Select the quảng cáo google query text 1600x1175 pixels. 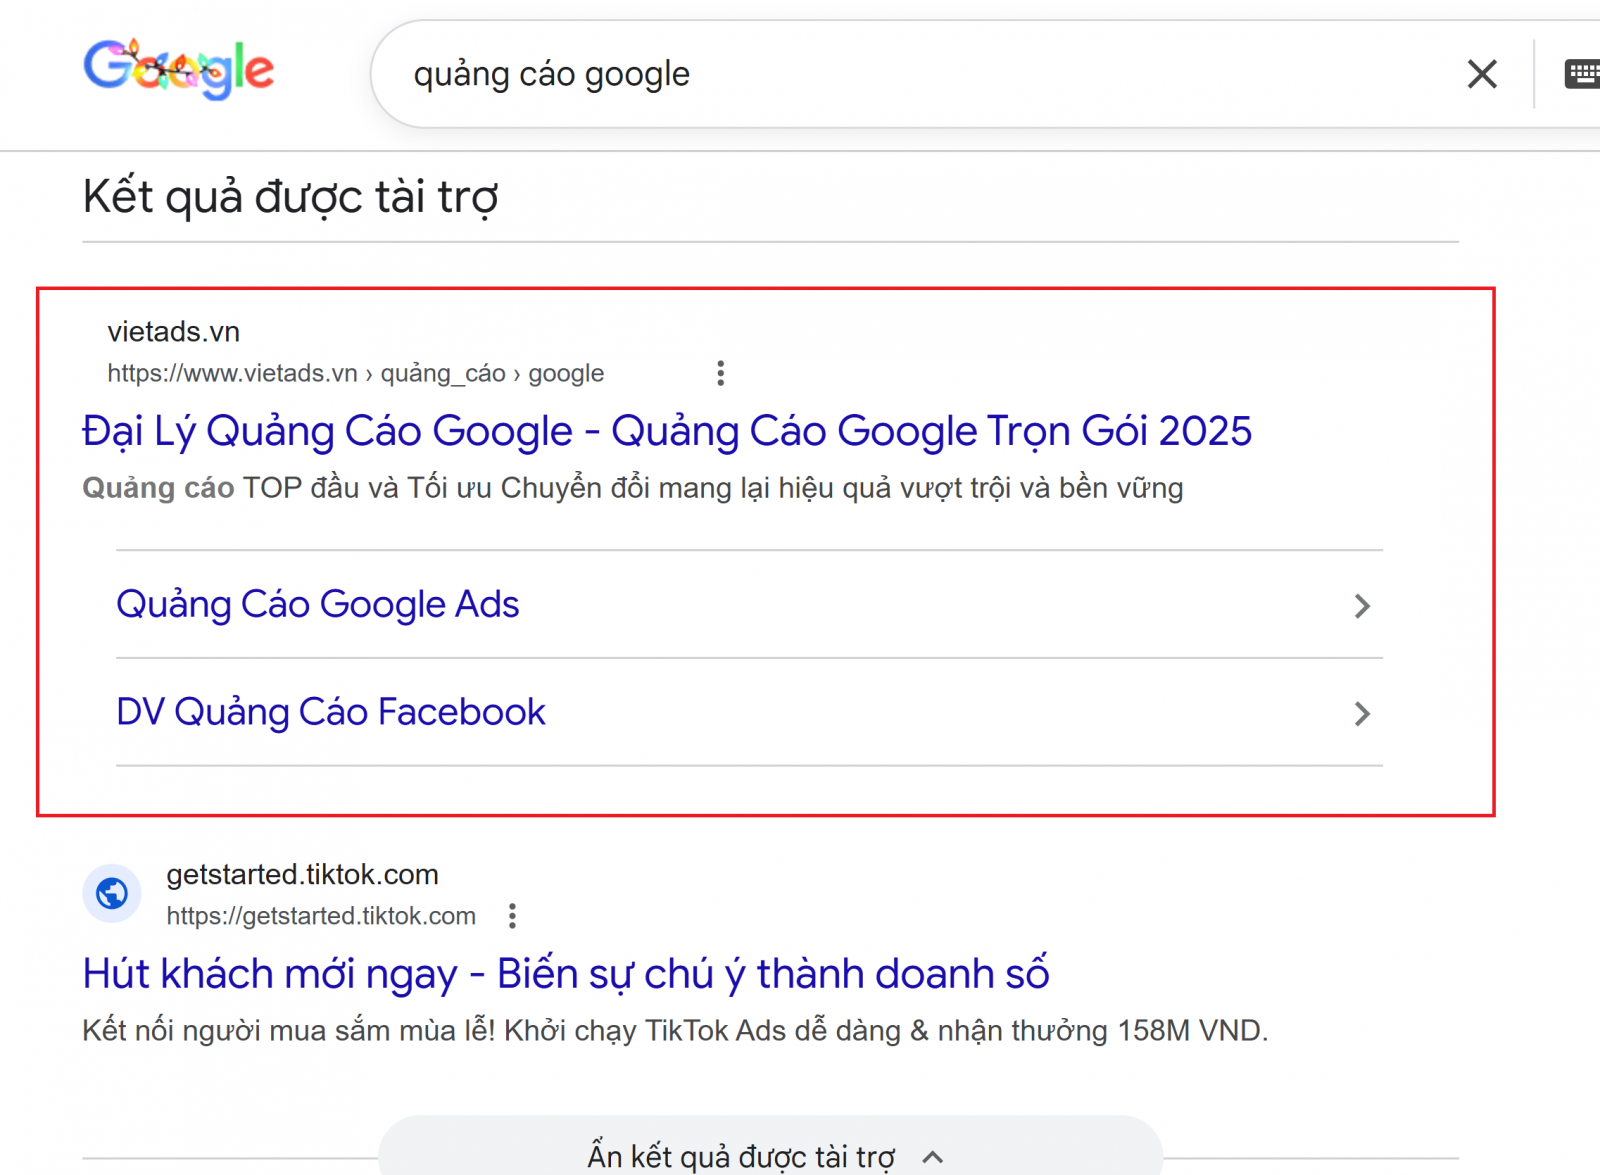coord(551,73)
